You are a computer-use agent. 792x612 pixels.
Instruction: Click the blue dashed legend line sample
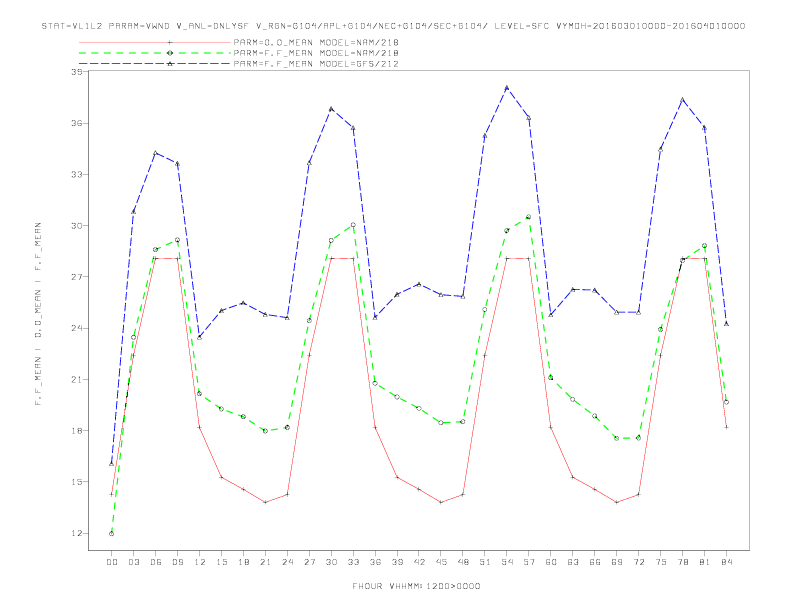(155, 64)
